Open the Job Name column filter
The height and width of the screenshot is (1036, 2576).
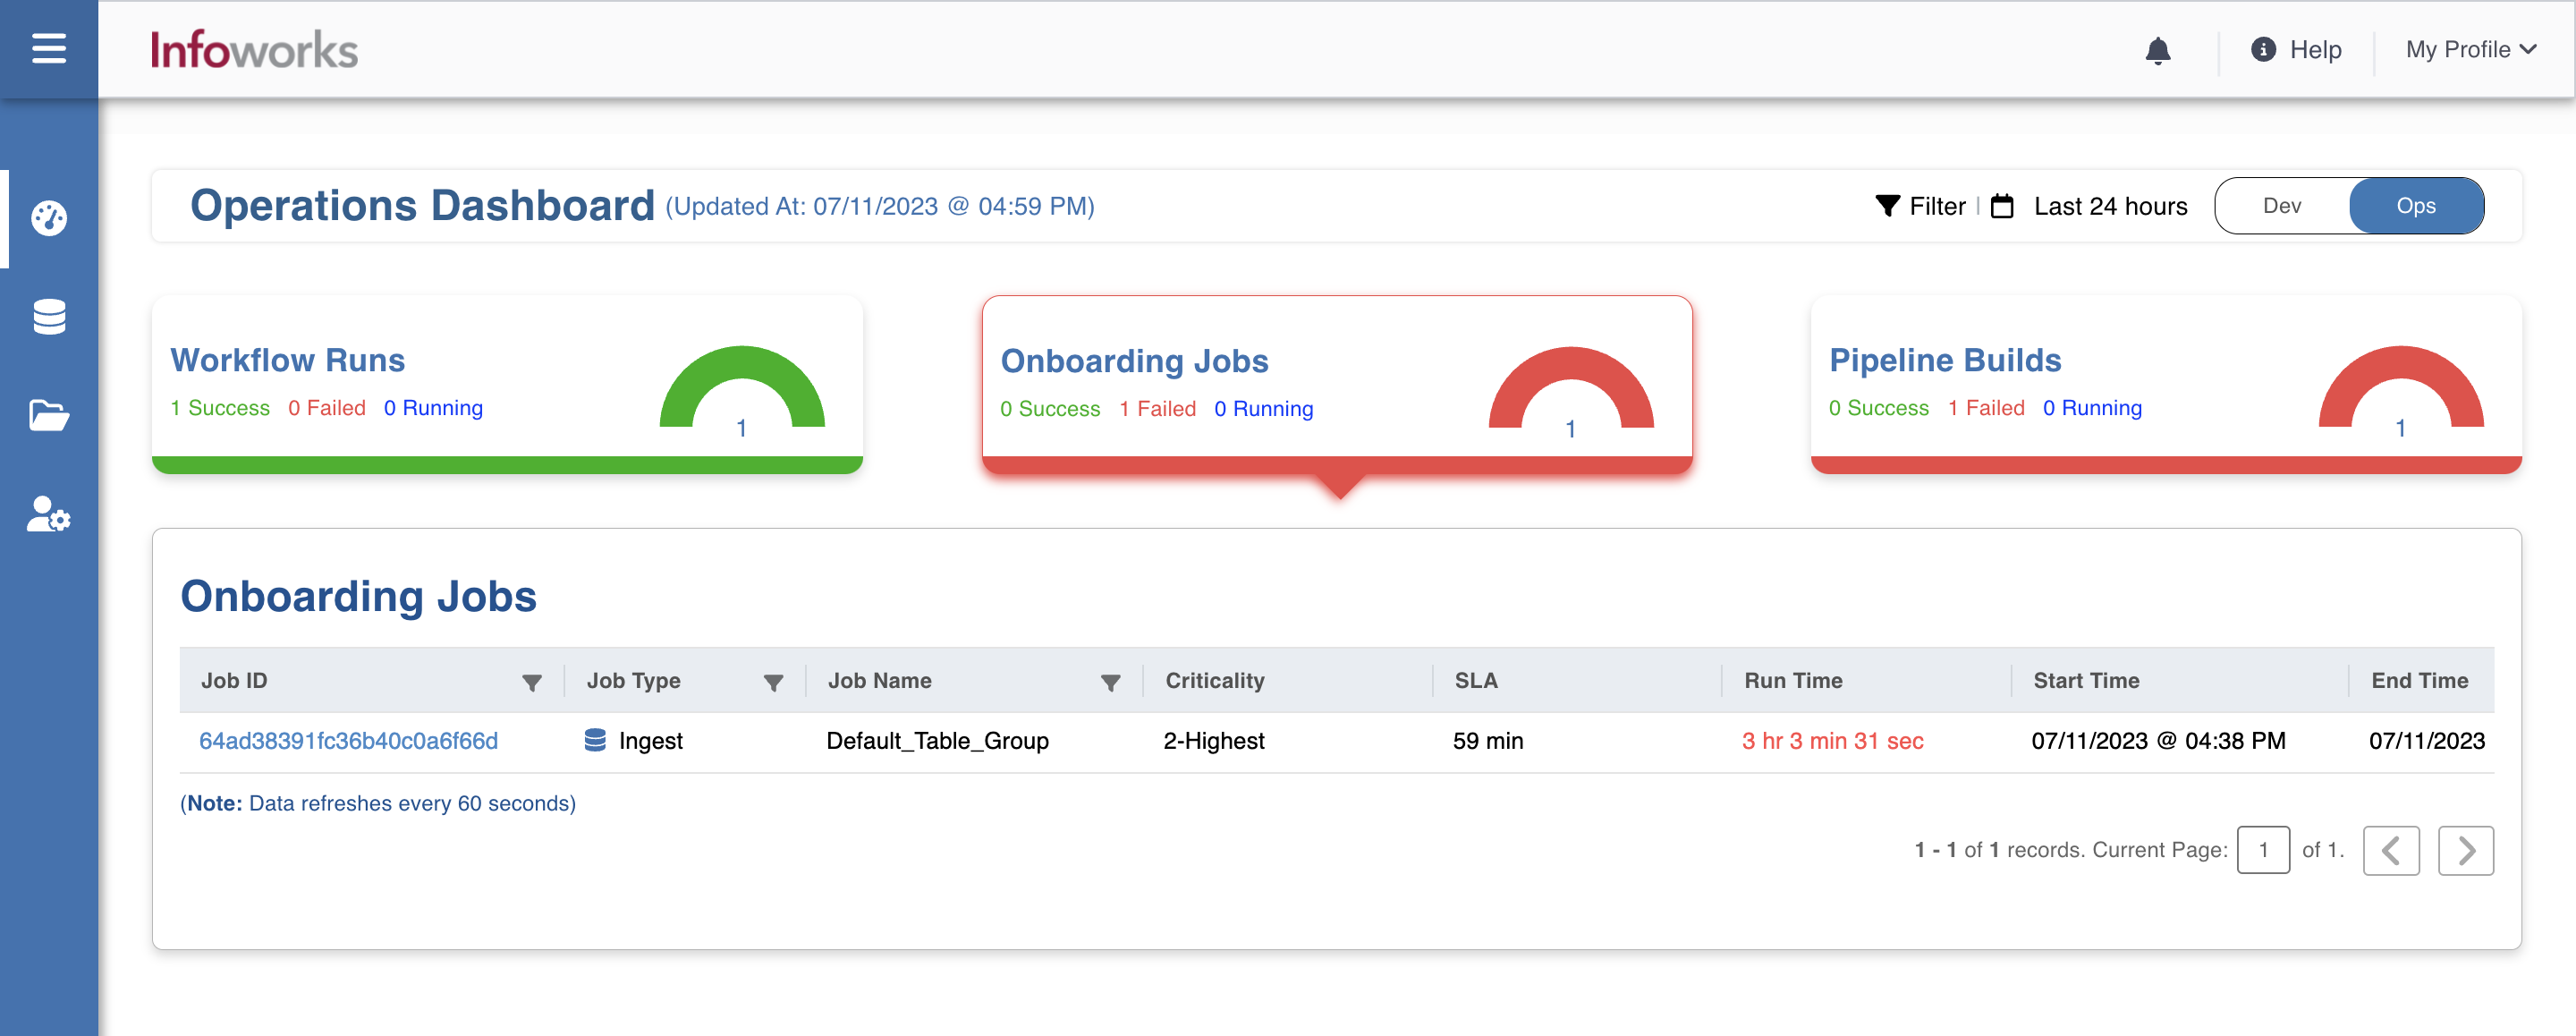click(1110, 682)
